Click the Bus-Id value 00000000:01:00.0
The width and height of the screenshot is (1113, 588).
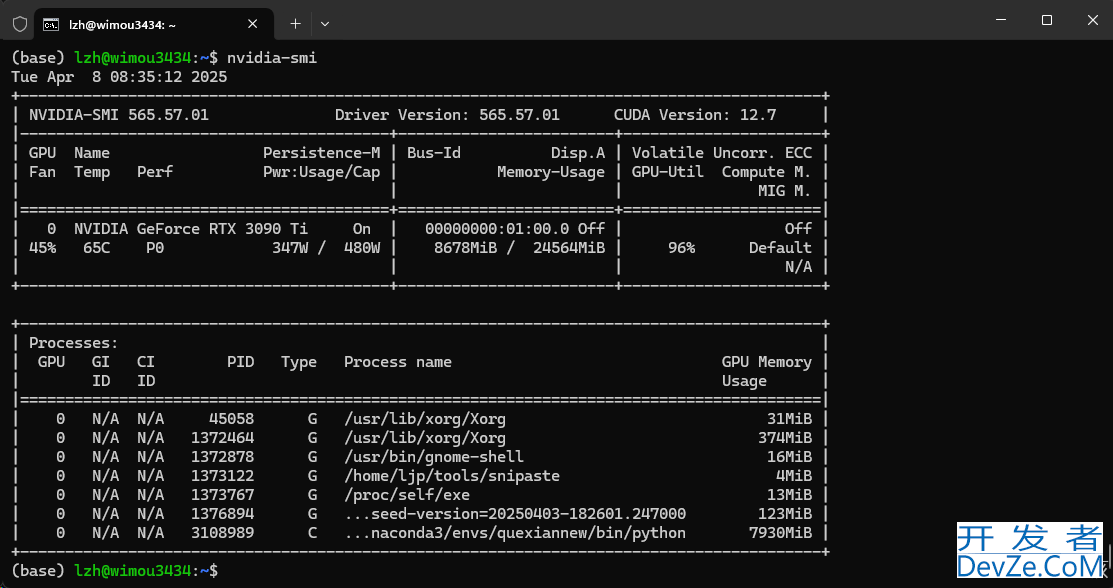pos(498,229)
